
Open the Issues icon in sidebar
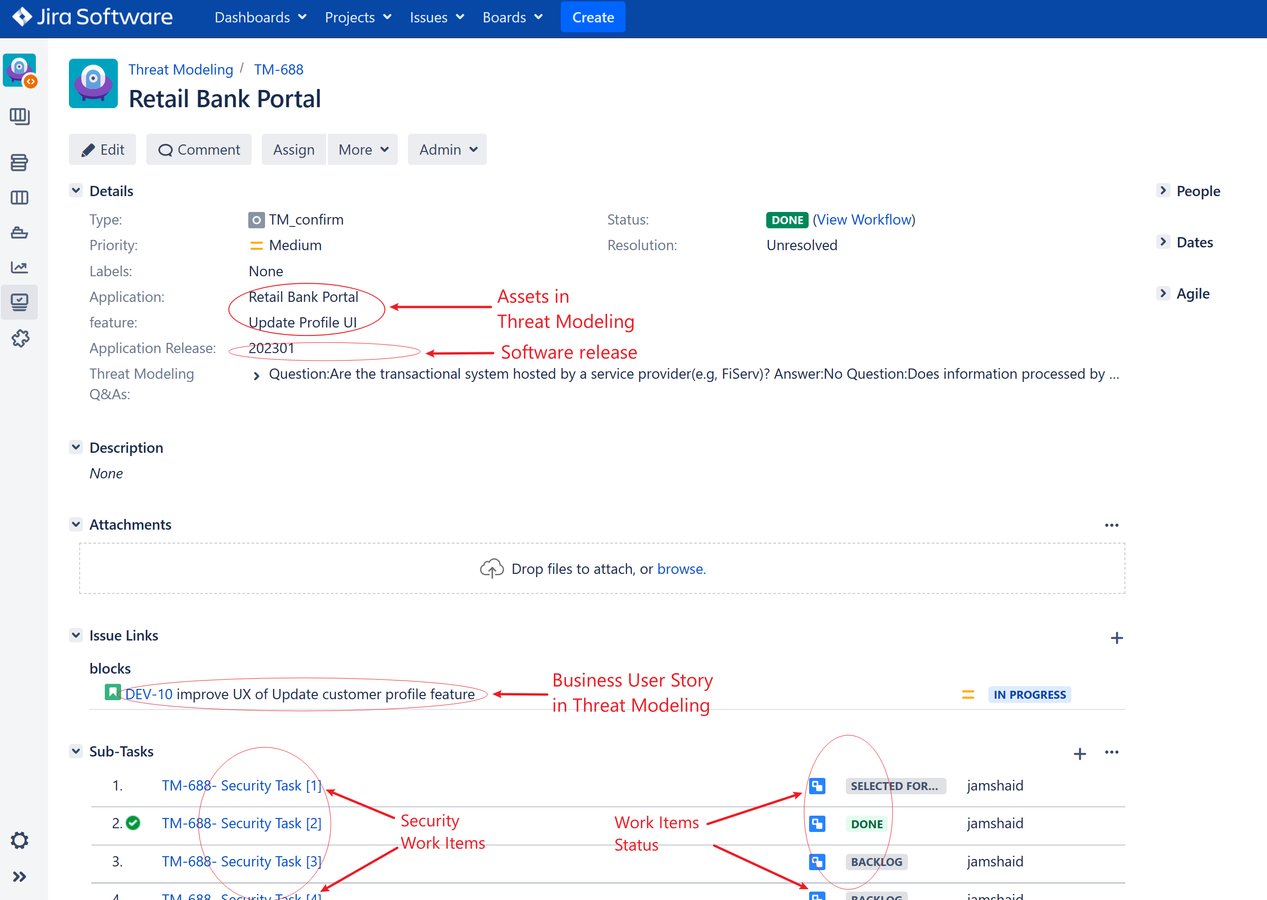pos(20,301)
